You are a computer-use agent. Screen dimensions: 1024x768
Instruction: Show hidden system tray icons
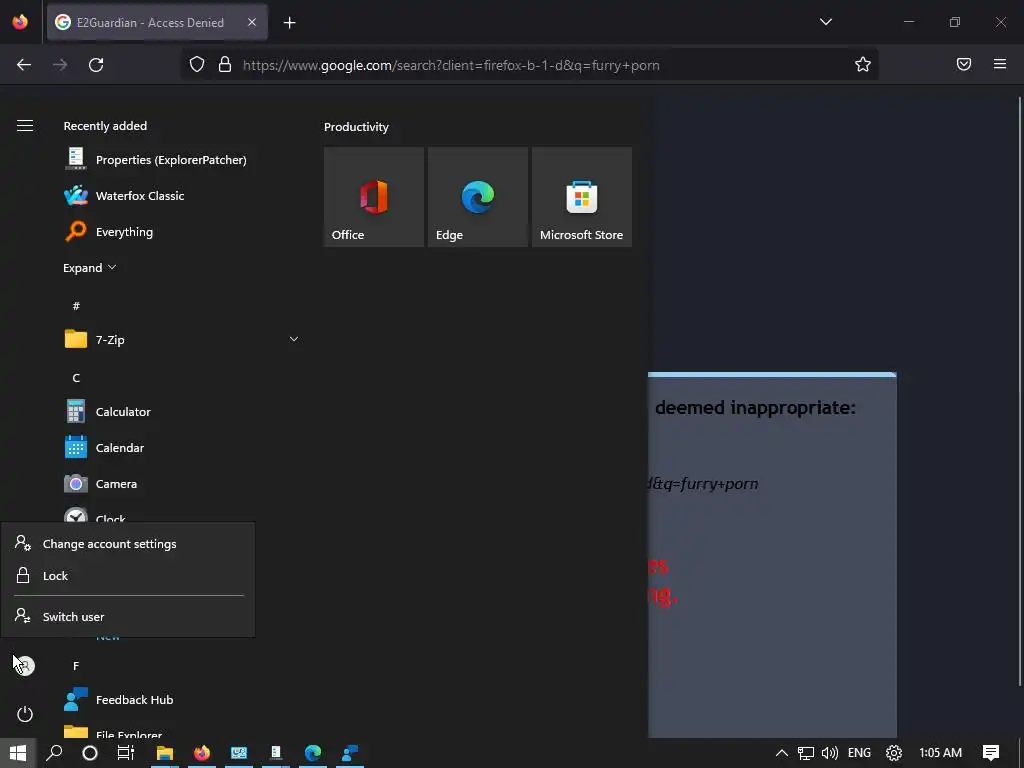(781, 753)
